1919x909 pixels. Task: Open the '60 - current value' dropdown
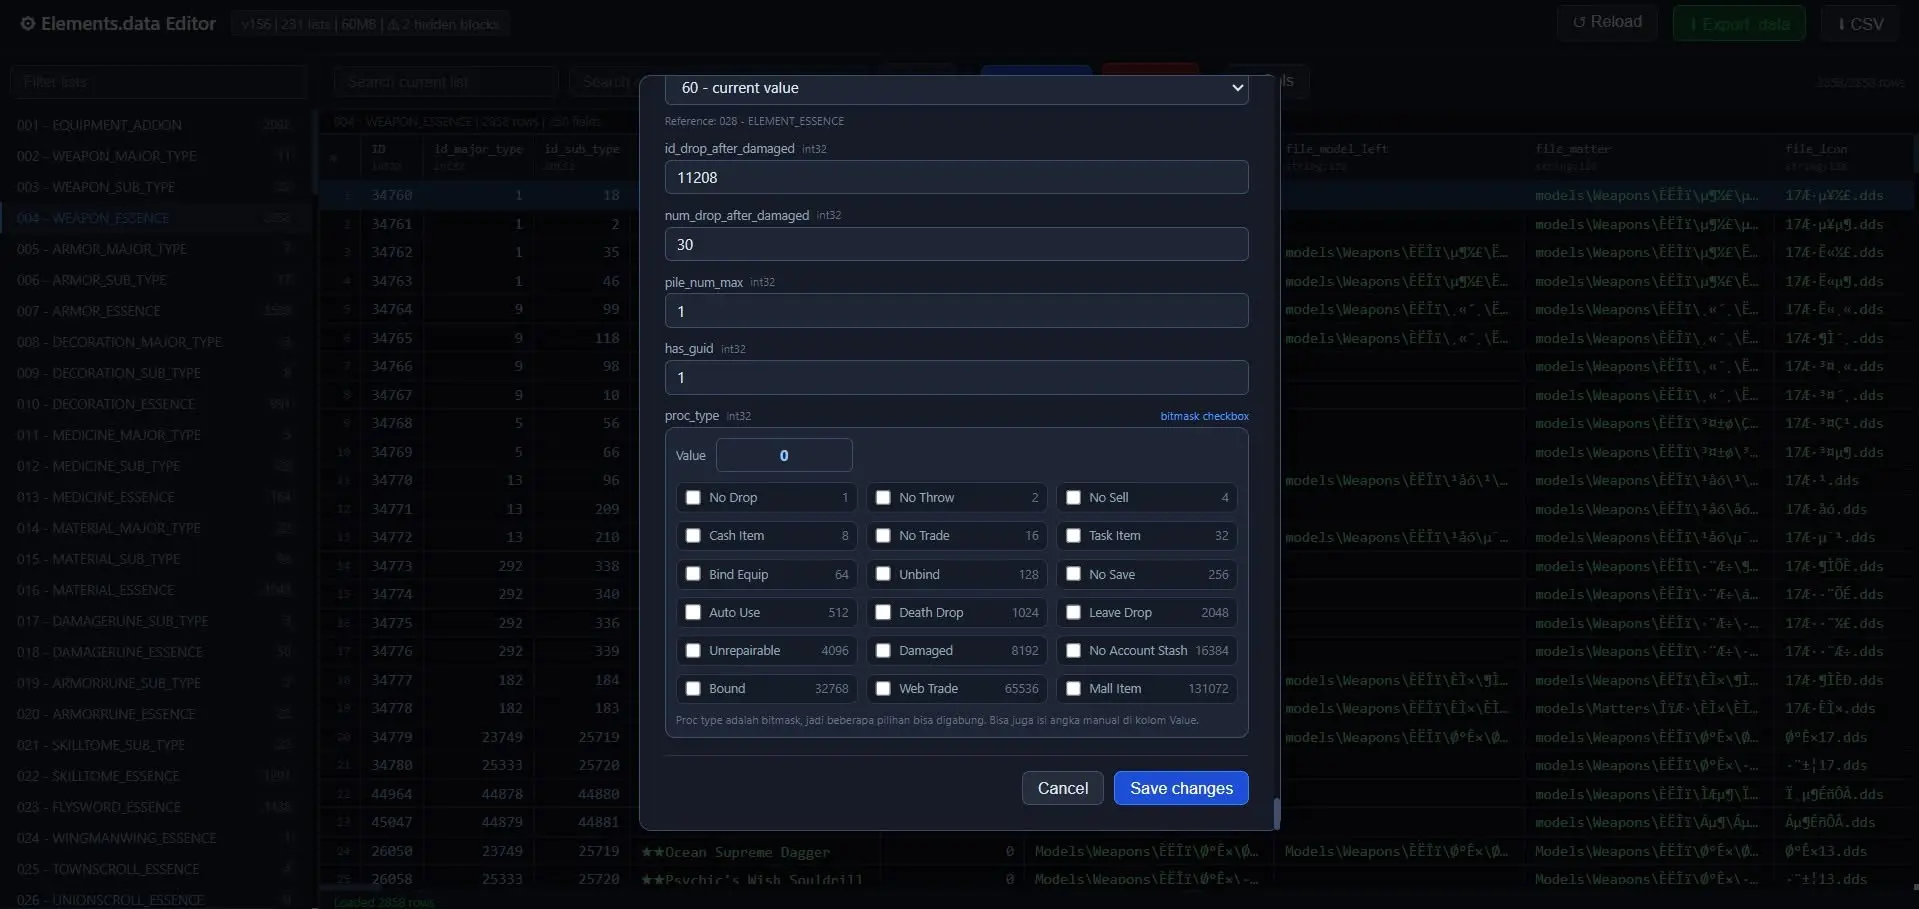956,88
